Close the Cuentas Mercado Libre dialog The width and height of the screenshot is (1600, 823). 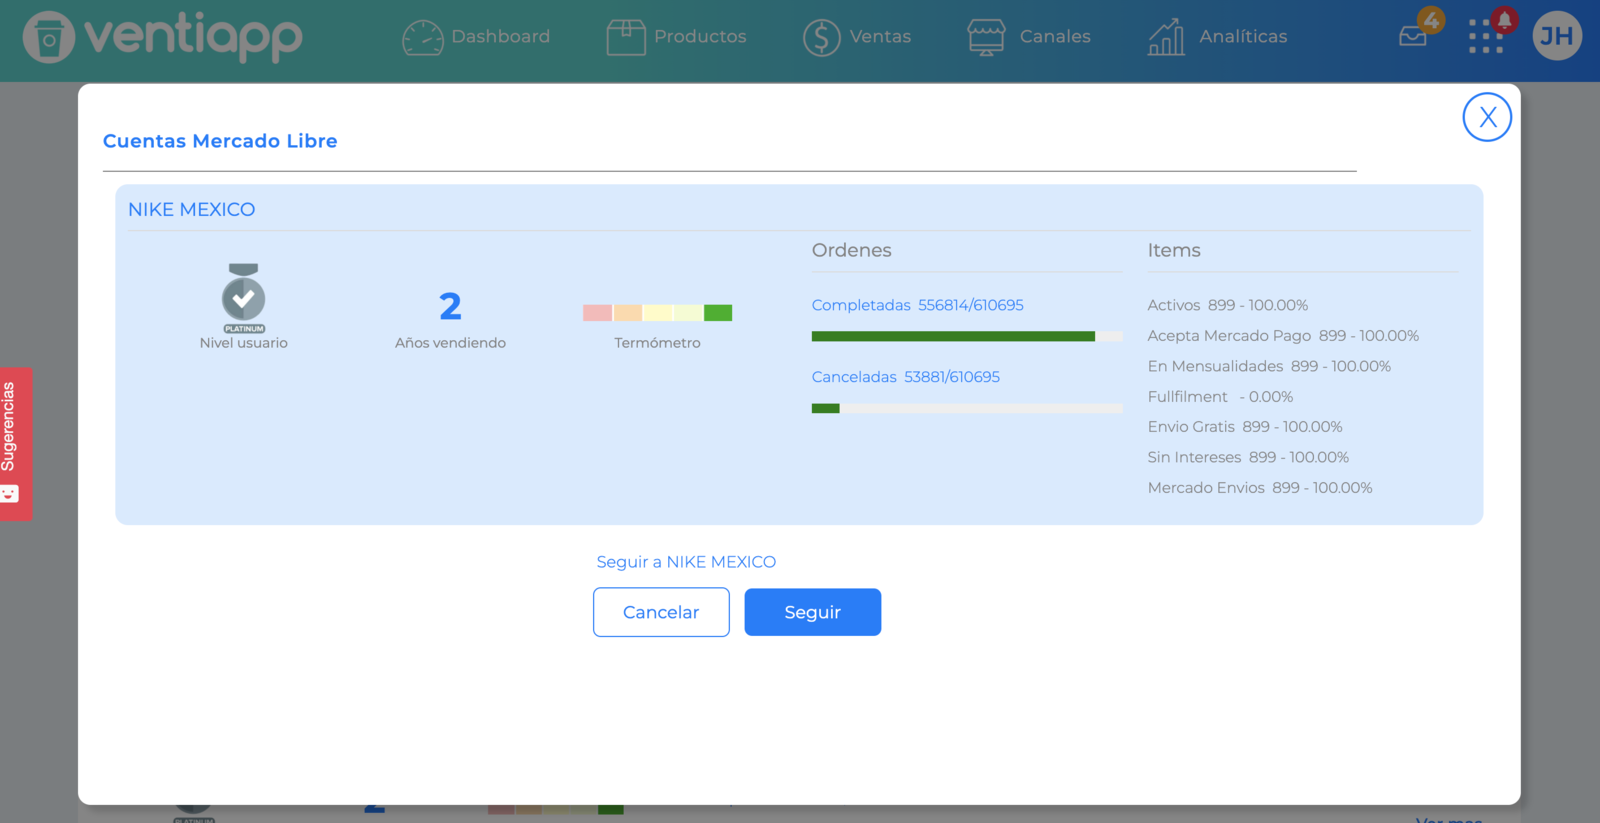pyautogui.click(x=1487, y=117)
